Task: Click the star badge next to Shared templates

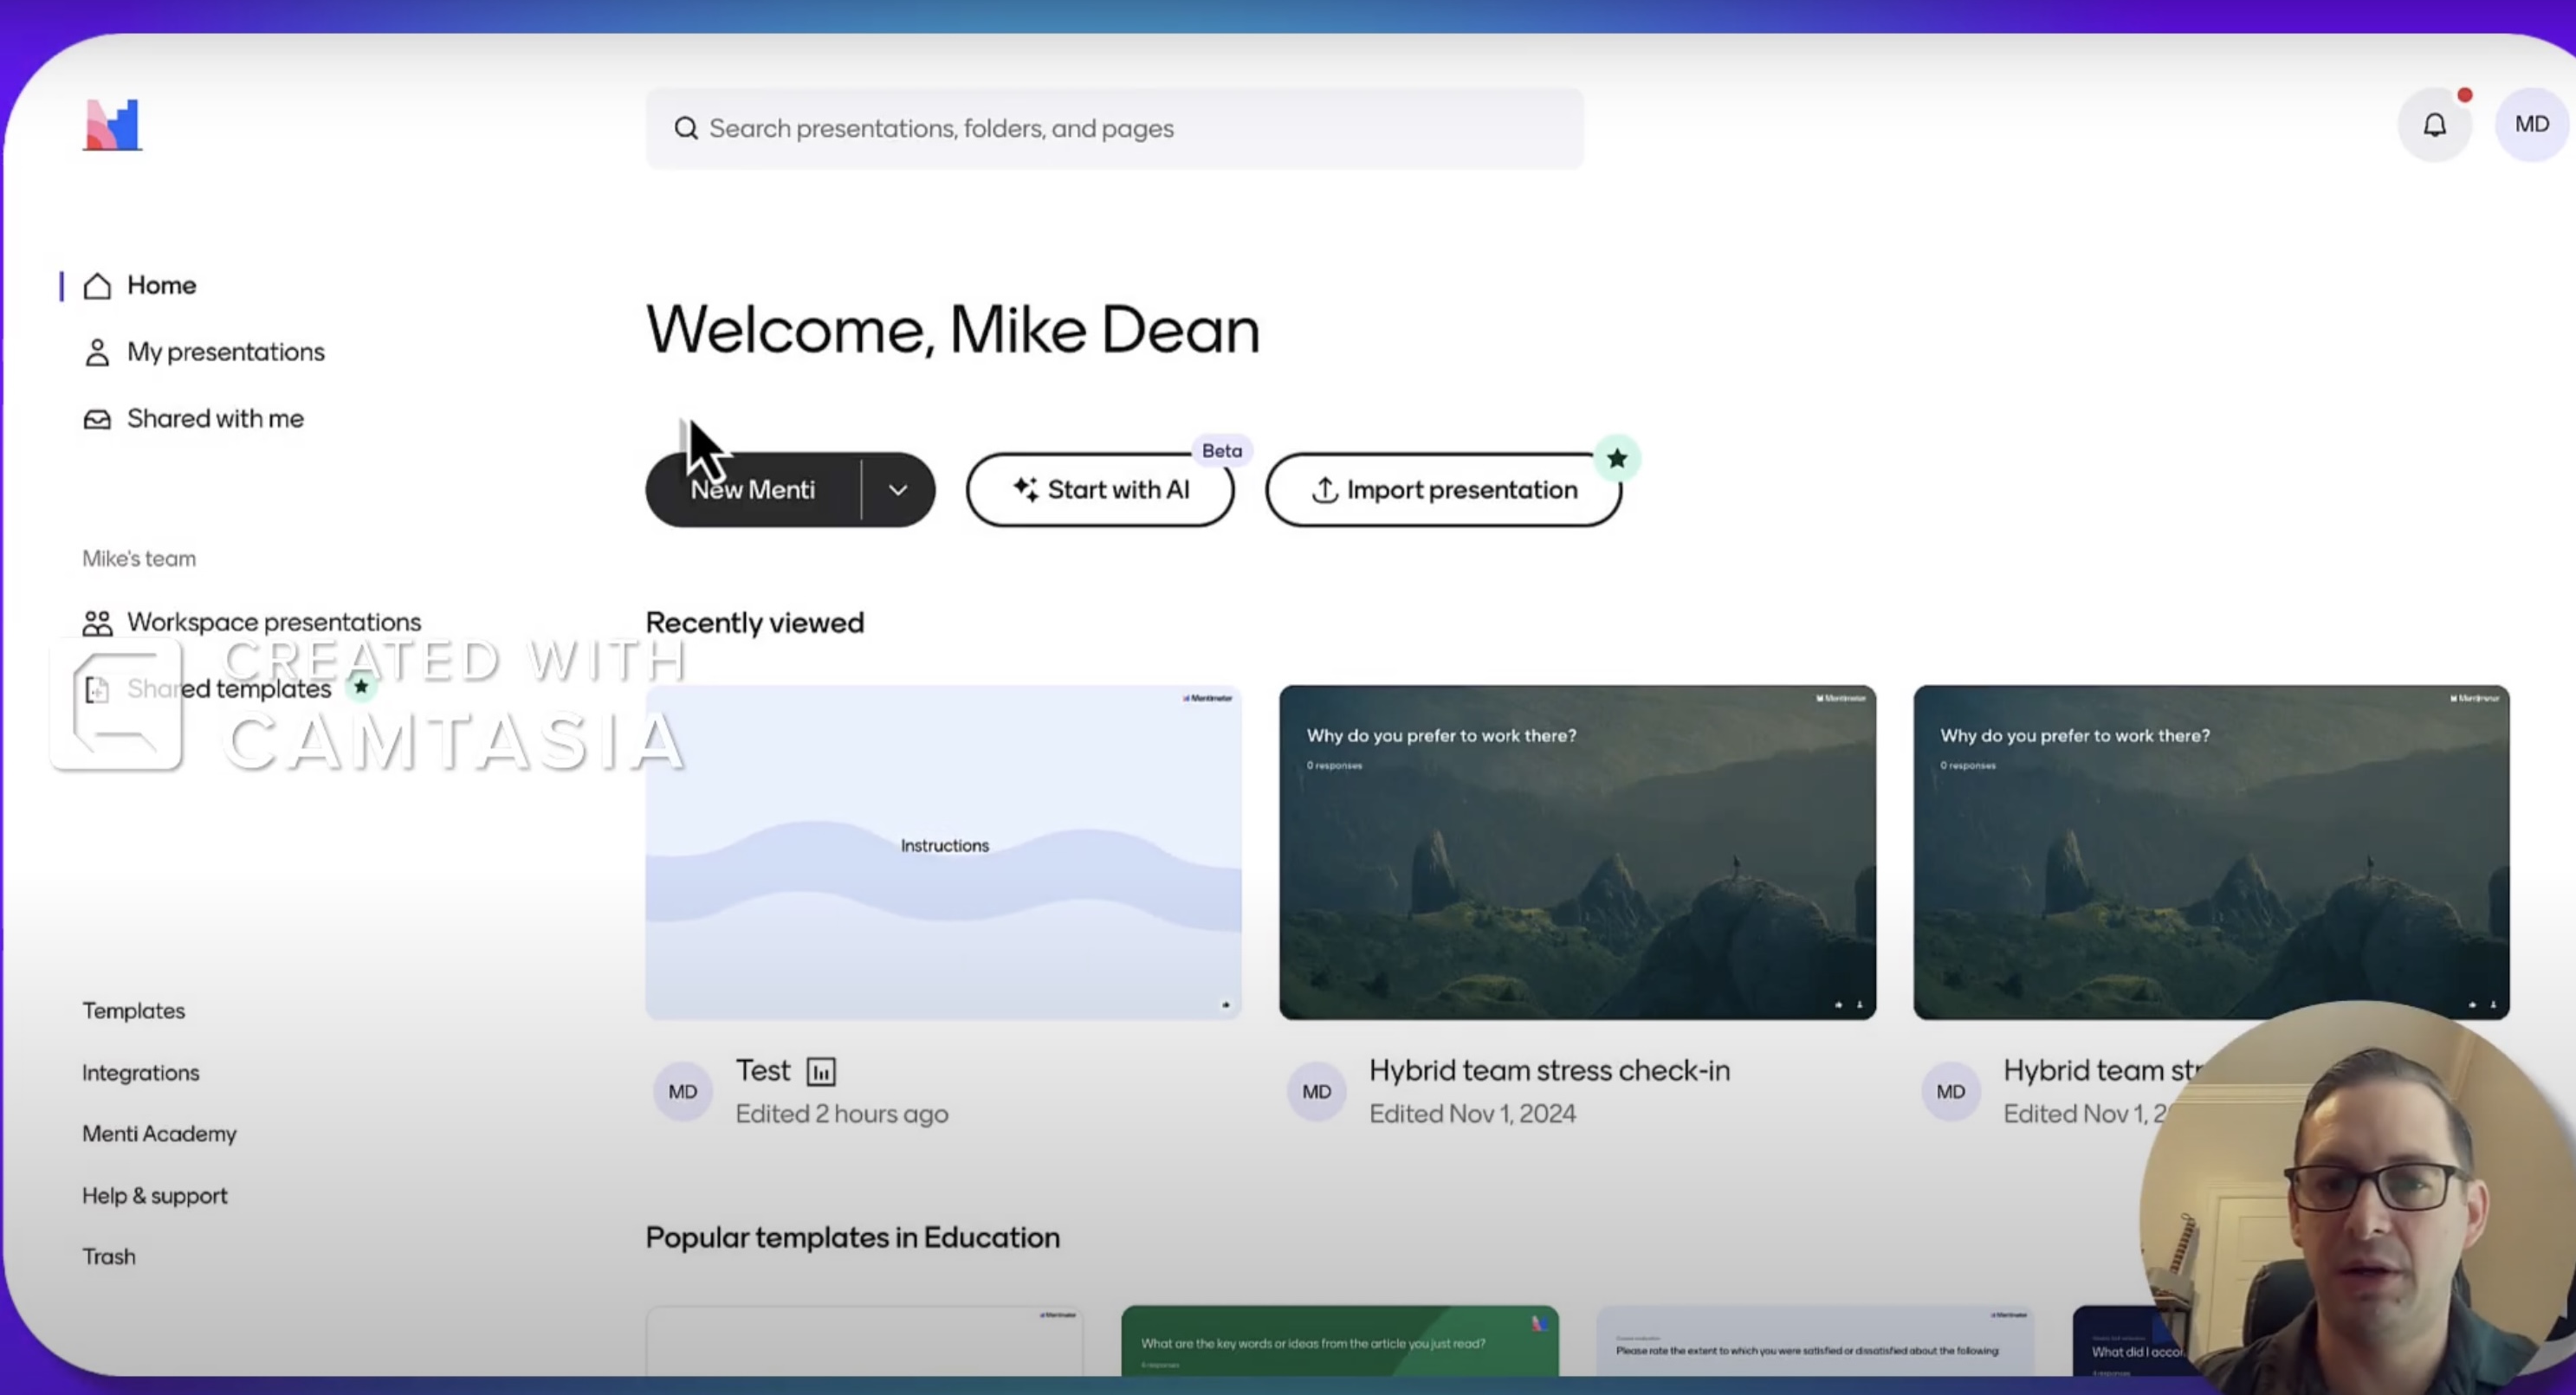Action: 361,687
